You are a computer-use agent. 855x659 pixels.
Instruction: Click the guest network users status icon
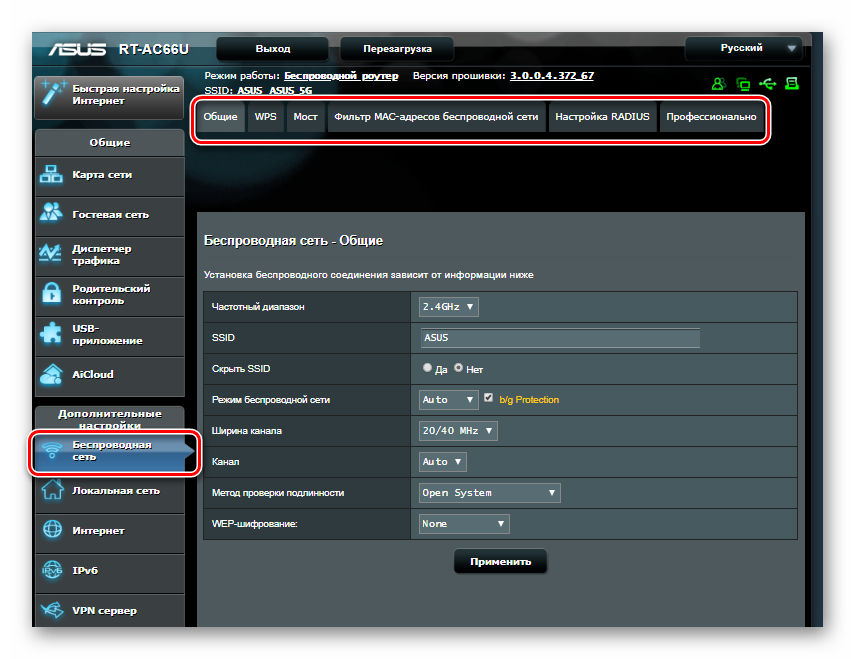(718, 84)
